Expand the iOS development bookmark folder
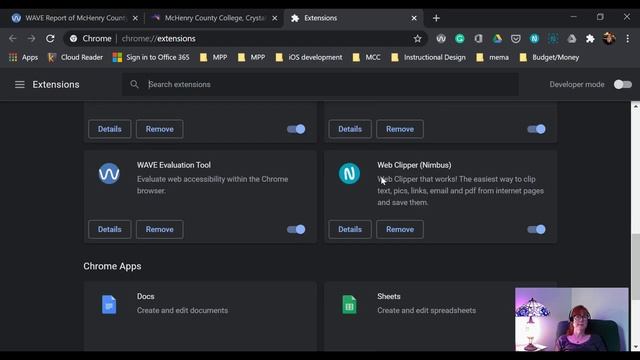 pyautogui.click(x=309, y=58)
